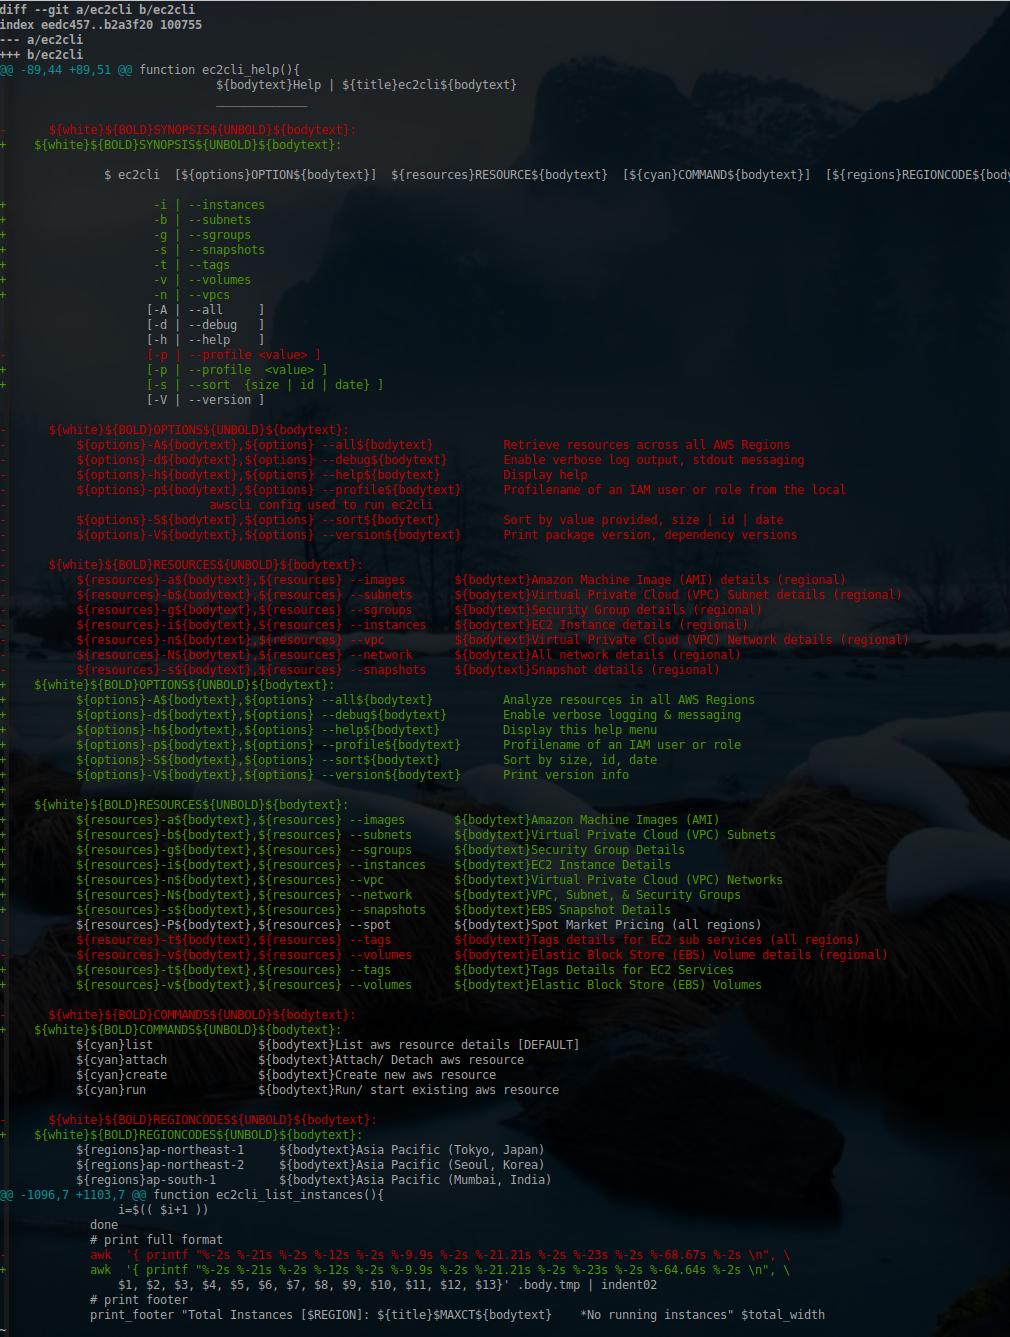Screen dimensions: 1010x1337
Task: Click the added '-n | --vpcs' option line
Action: [192, 295]
